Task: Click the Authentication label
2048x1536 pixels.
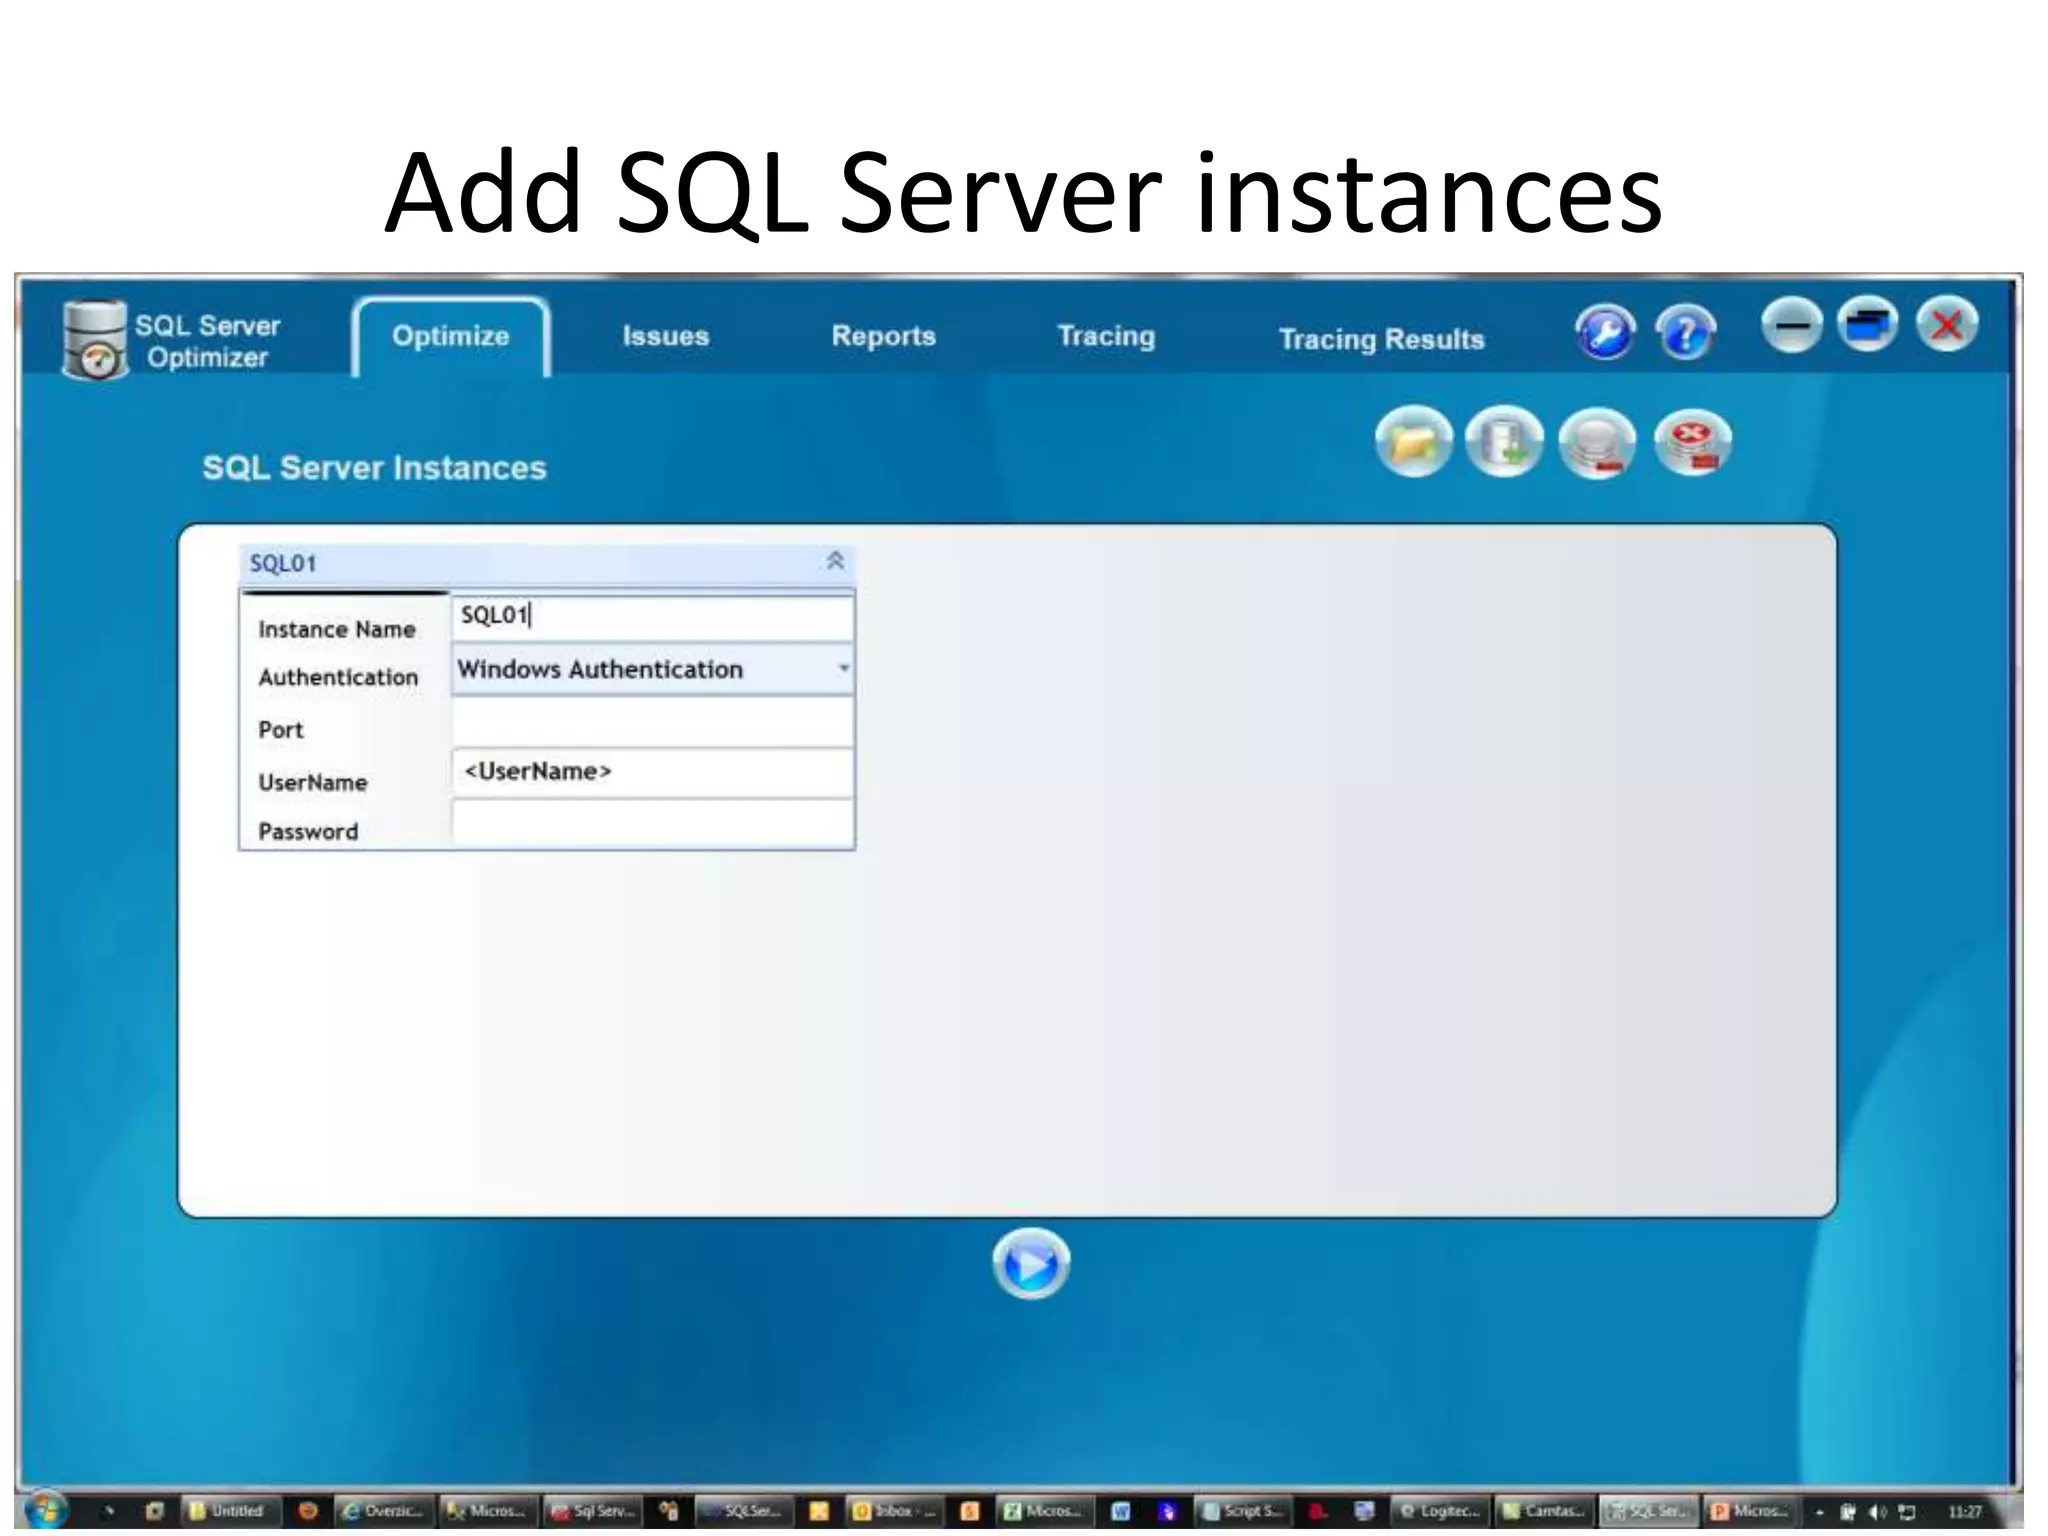Action: tap(338, 678)
